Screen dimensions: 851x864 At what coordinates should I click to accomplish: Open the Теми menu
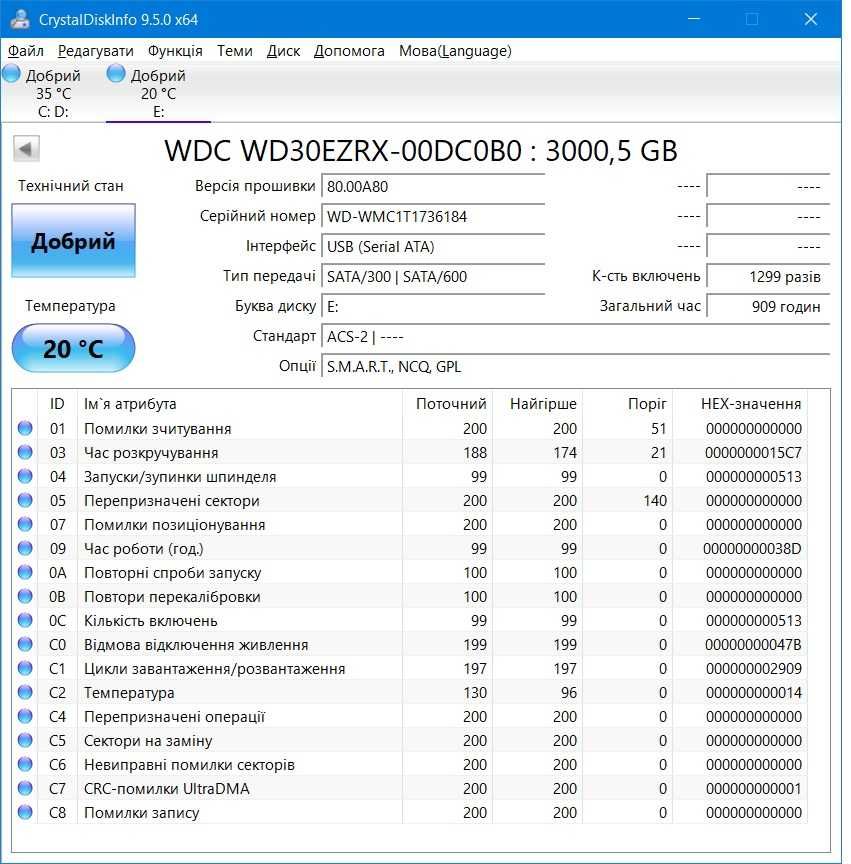click(x=235, y=51)
